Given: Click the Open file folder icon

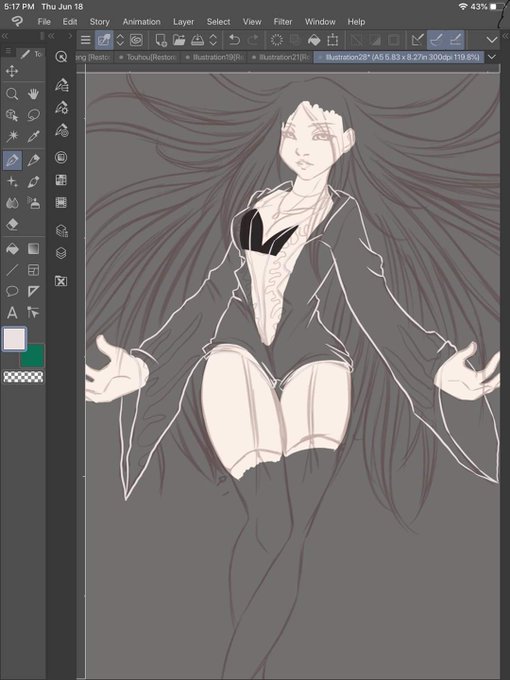Looking at the screenshot, I should click(179, 40).
